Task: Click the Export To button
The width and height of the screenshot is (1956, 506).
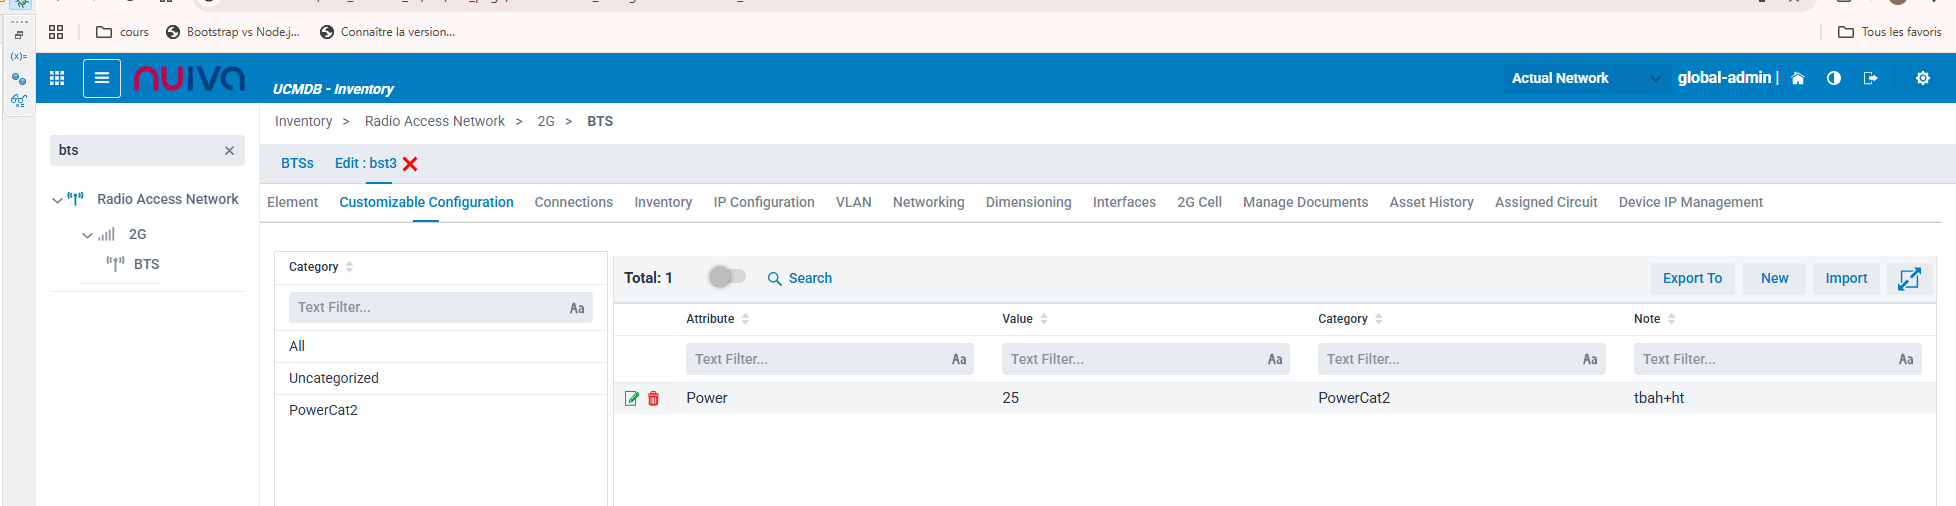Action: coord(1692,278)
